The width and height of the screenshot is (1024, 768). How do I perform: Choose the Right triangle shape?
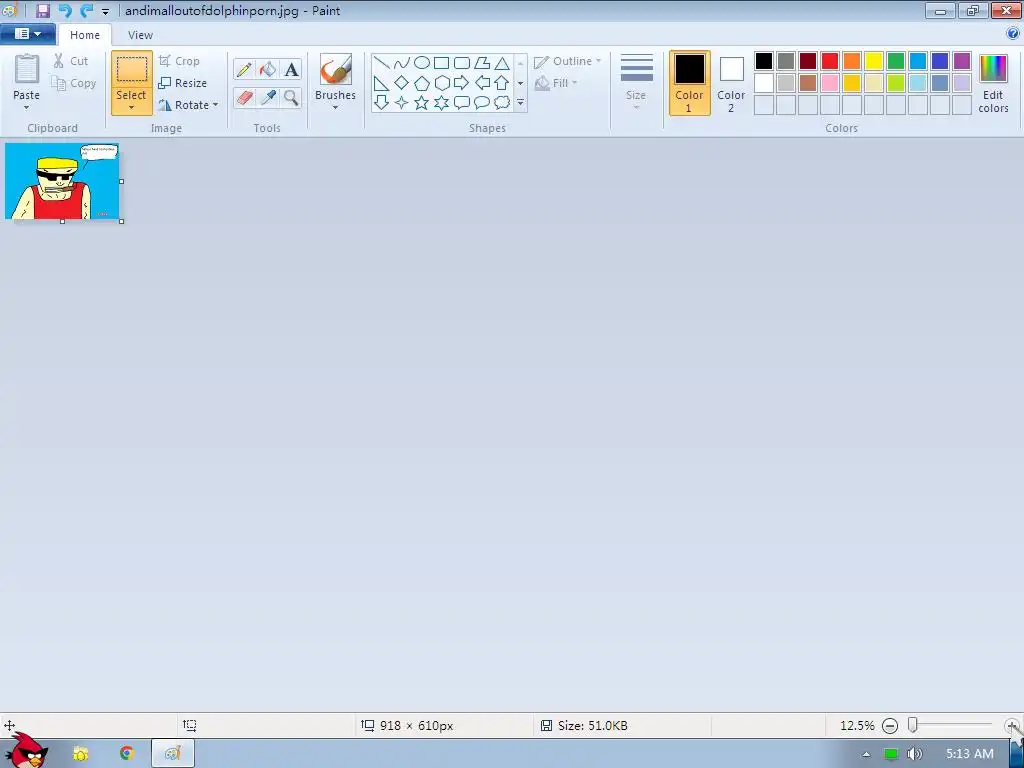(x=381, y=83)
